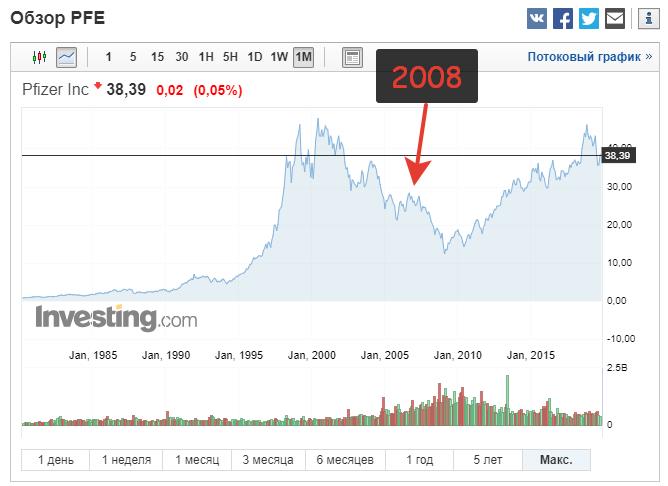Switch to the 1D interval

pyautogui.click(x=255, y=57)
